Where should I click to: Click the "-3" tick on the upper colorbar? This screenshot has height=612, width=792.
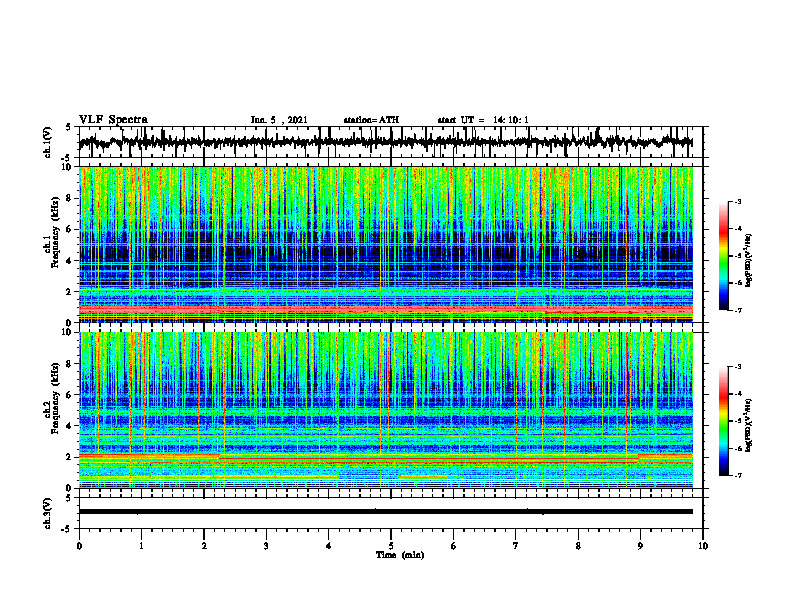(738, 202)
